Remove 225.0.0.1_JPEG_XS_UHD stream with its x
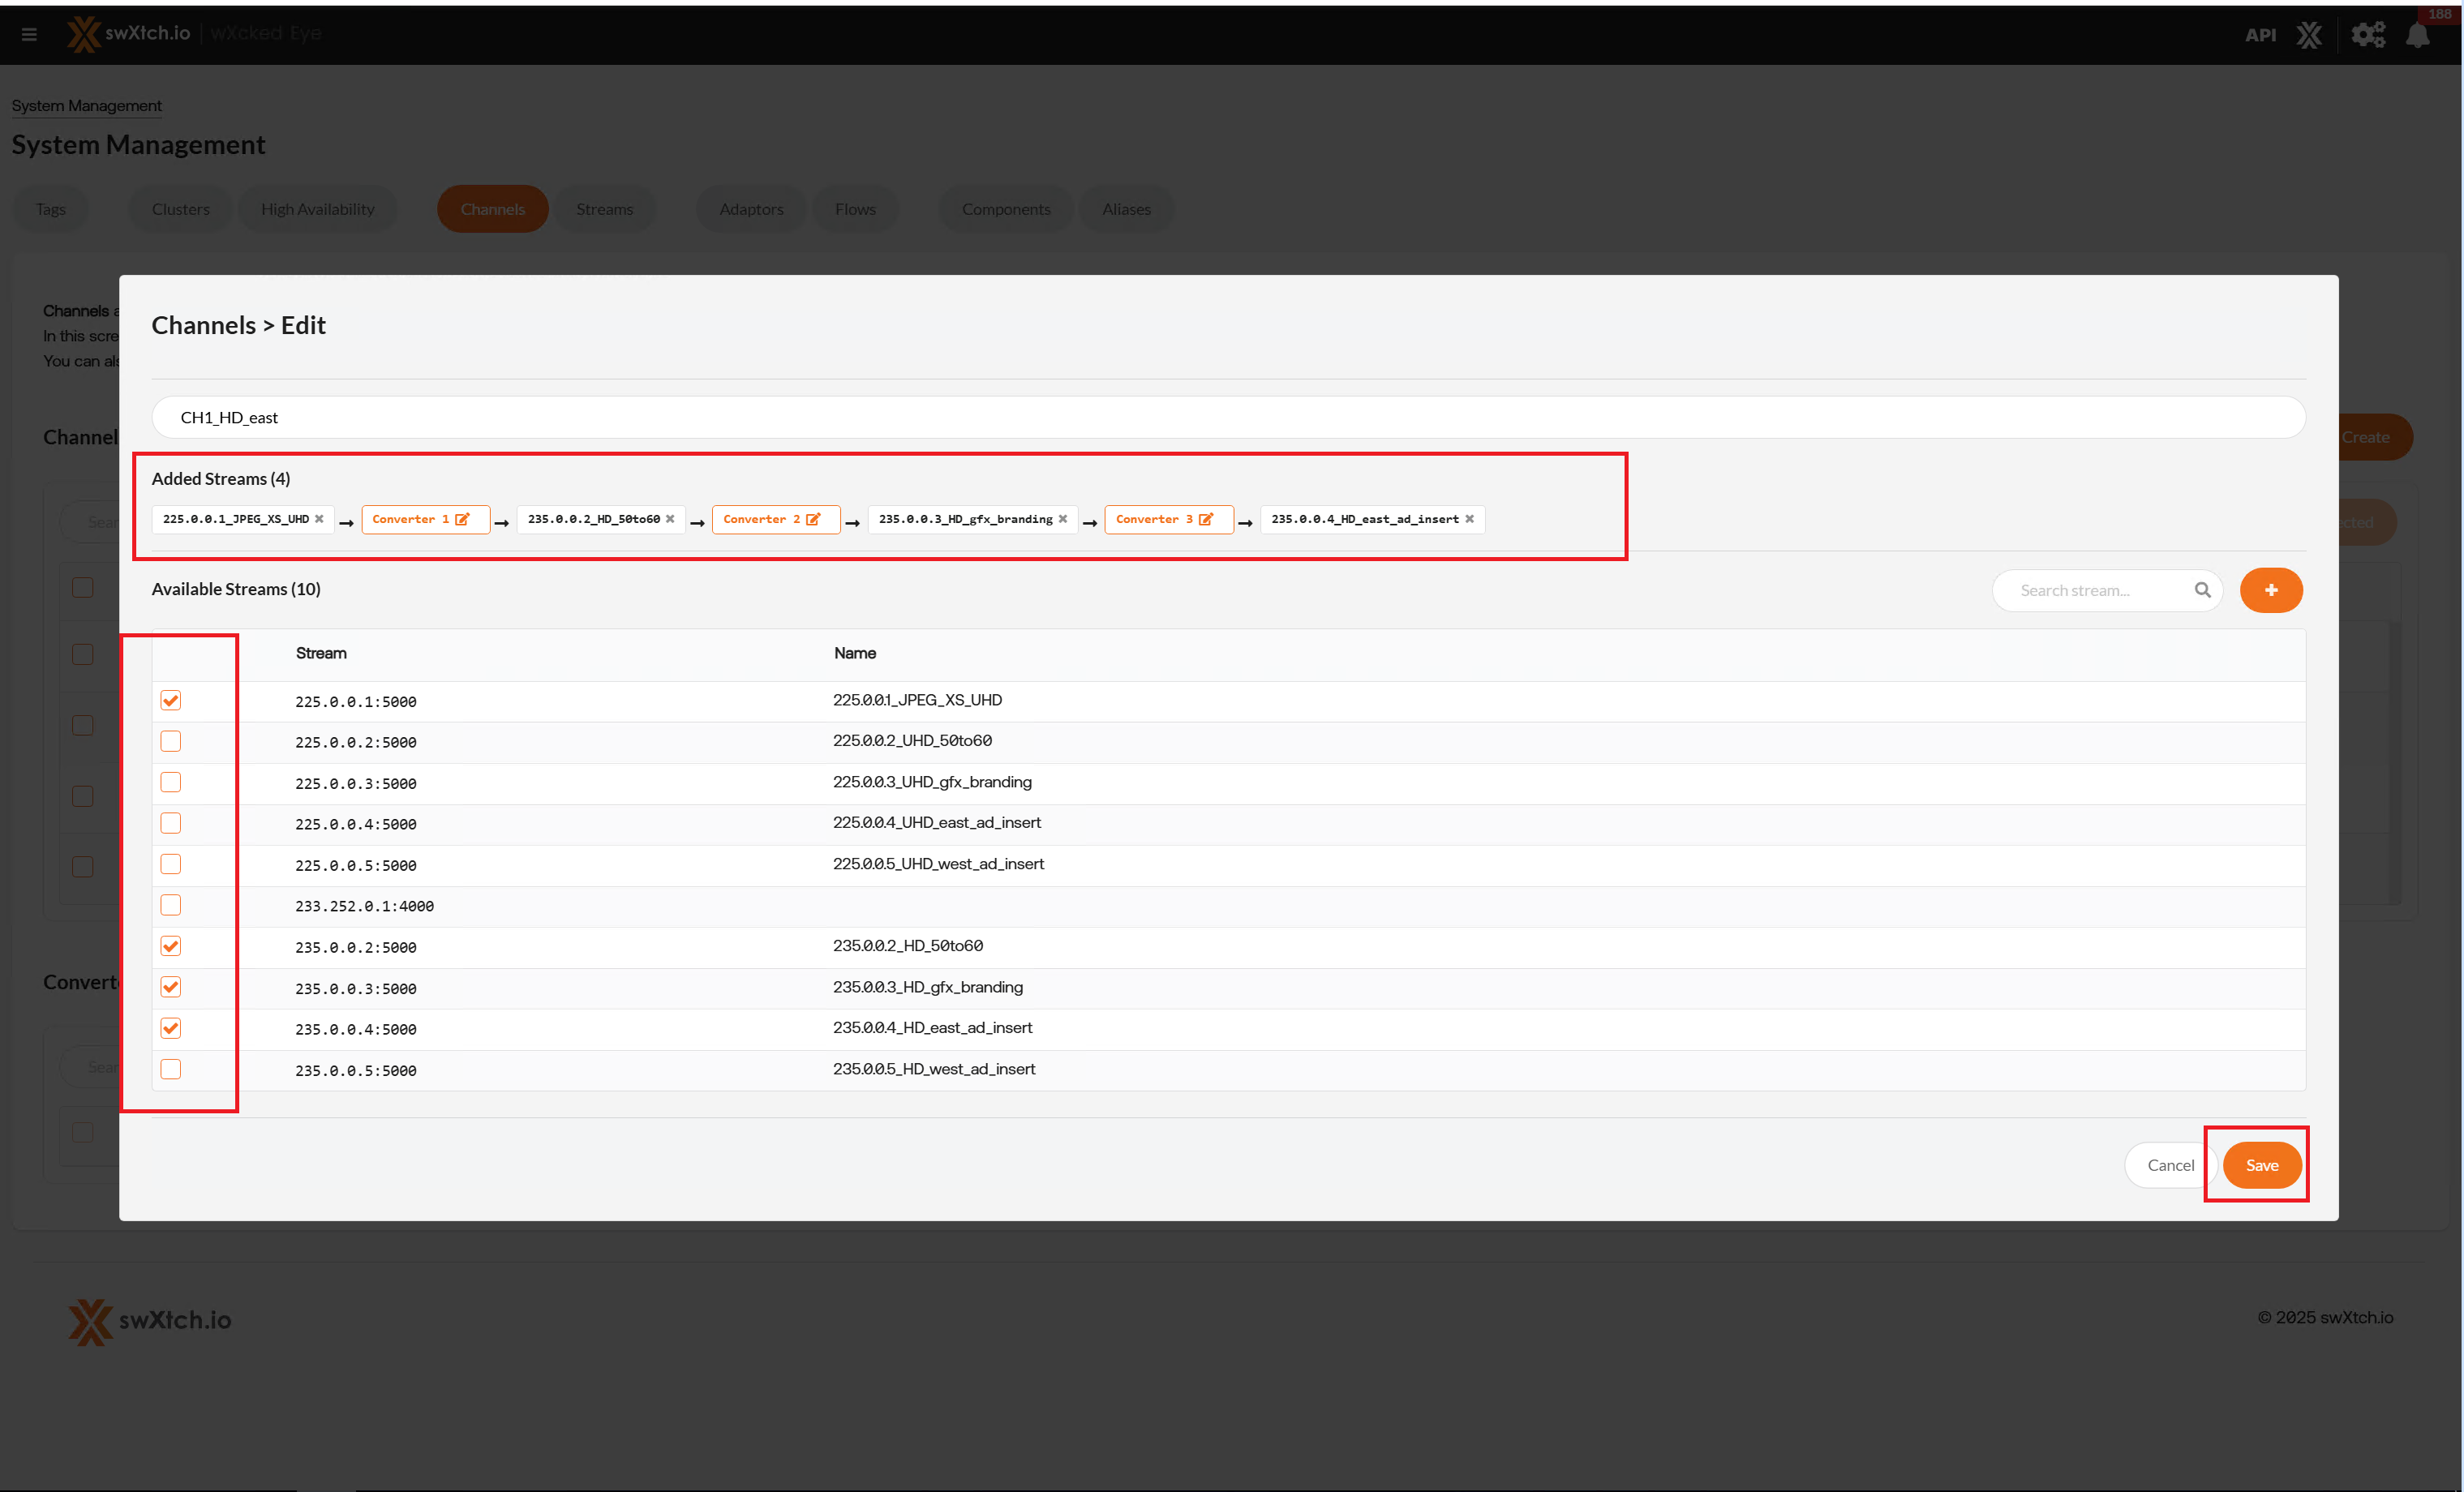The width and height of the screenshot is (2464, 1492). [319, 519]
